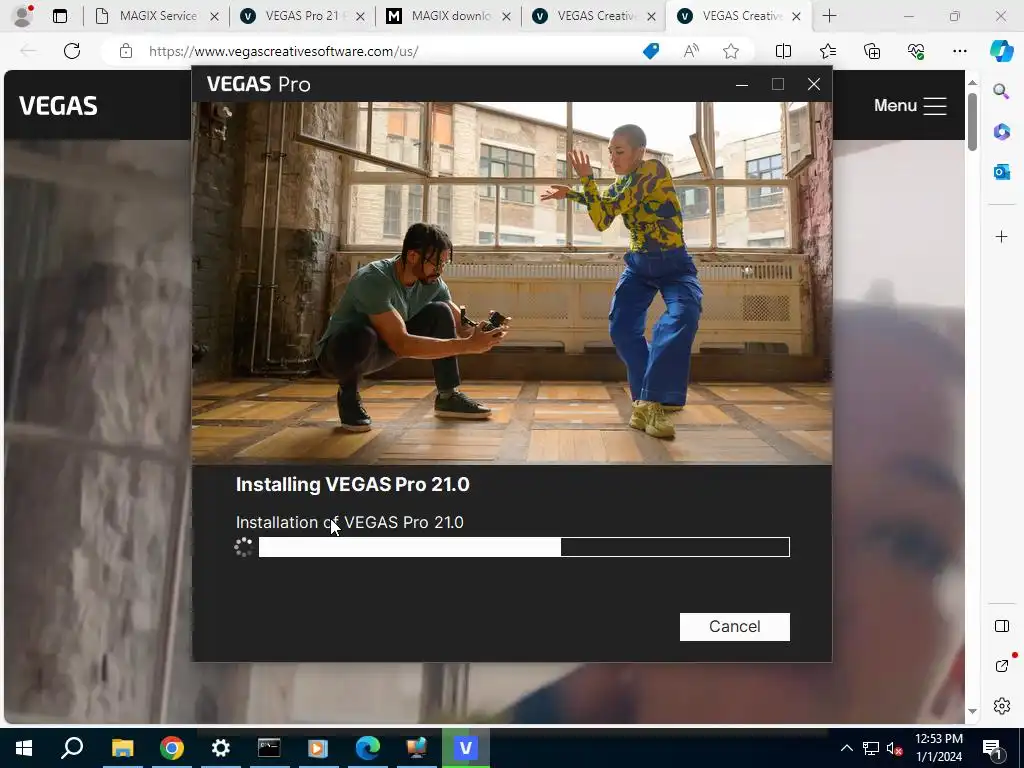Cancel the VEGAS Pro installation
Viewport: 1024px width, 768px height.
(734, 626)
